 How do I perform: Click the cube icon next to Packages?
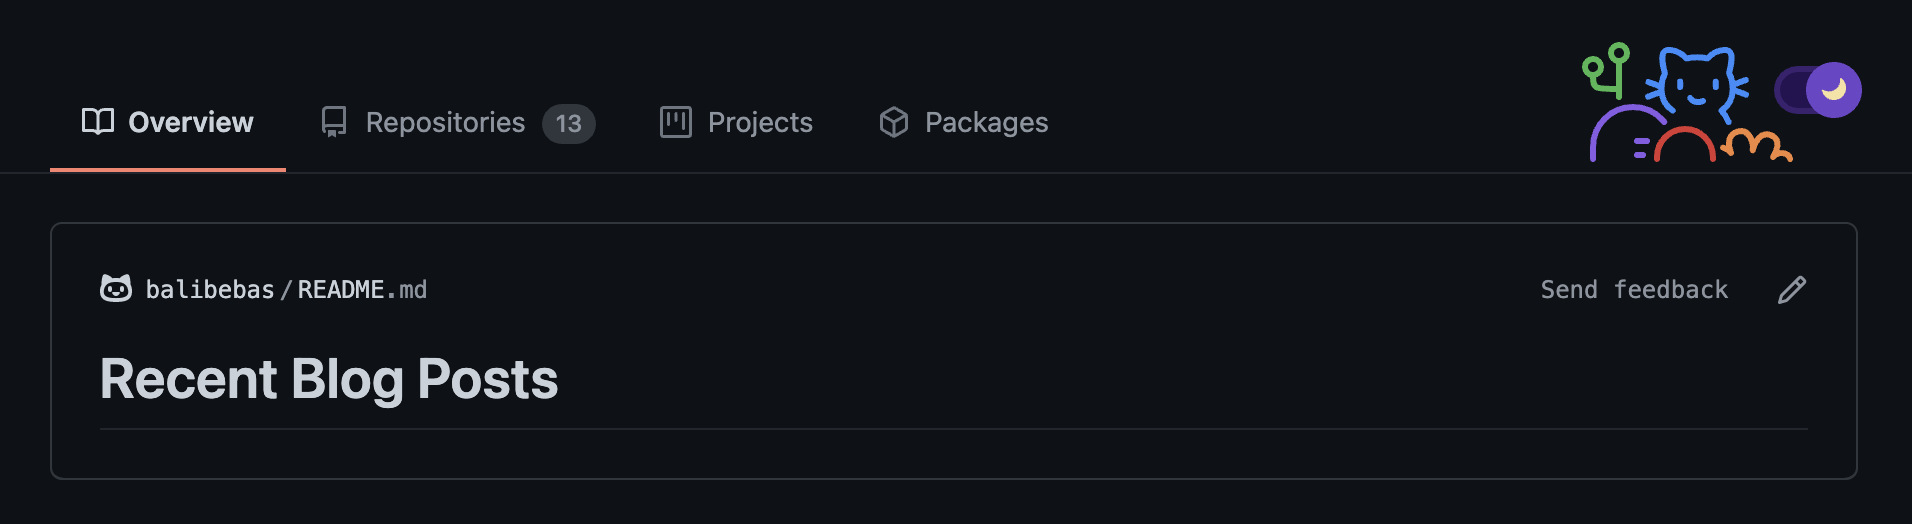(894, 122)
